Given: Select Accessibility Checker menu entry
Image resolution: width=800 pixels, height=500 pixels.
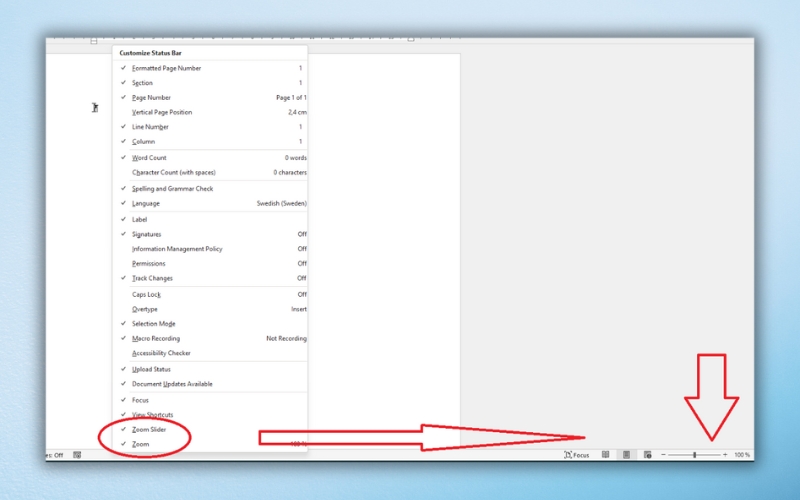Looking at the screenshot, I should (161, 353).
